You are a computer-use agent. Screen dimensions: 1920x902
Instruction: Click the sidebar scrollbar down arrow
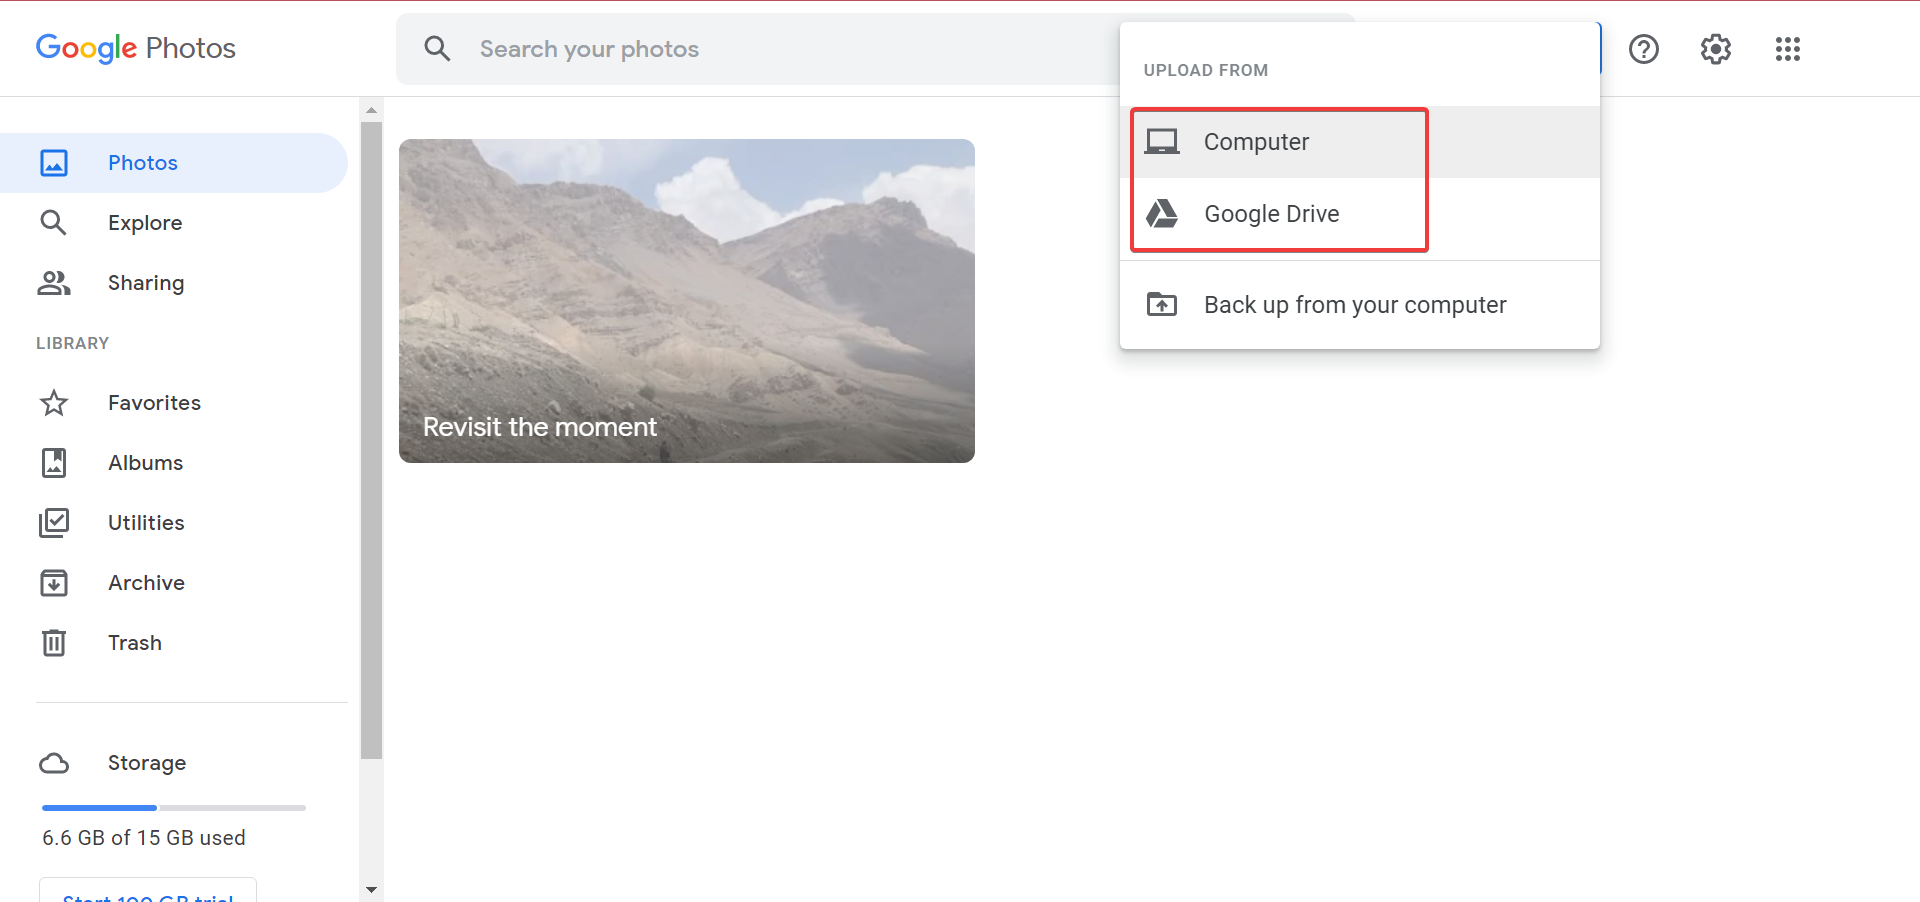[371, 889]
